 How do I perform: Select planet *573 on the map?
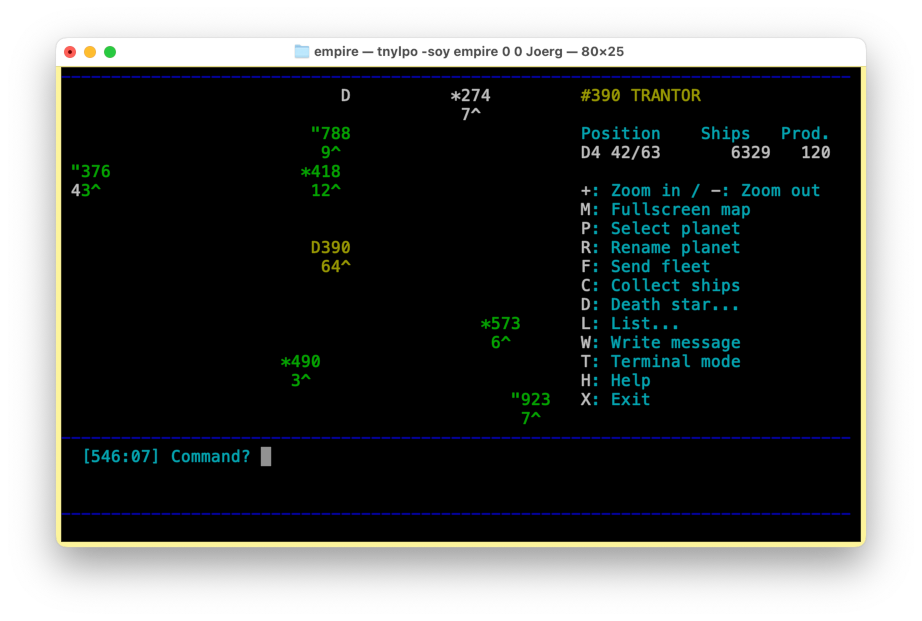(x=500, y=323)
